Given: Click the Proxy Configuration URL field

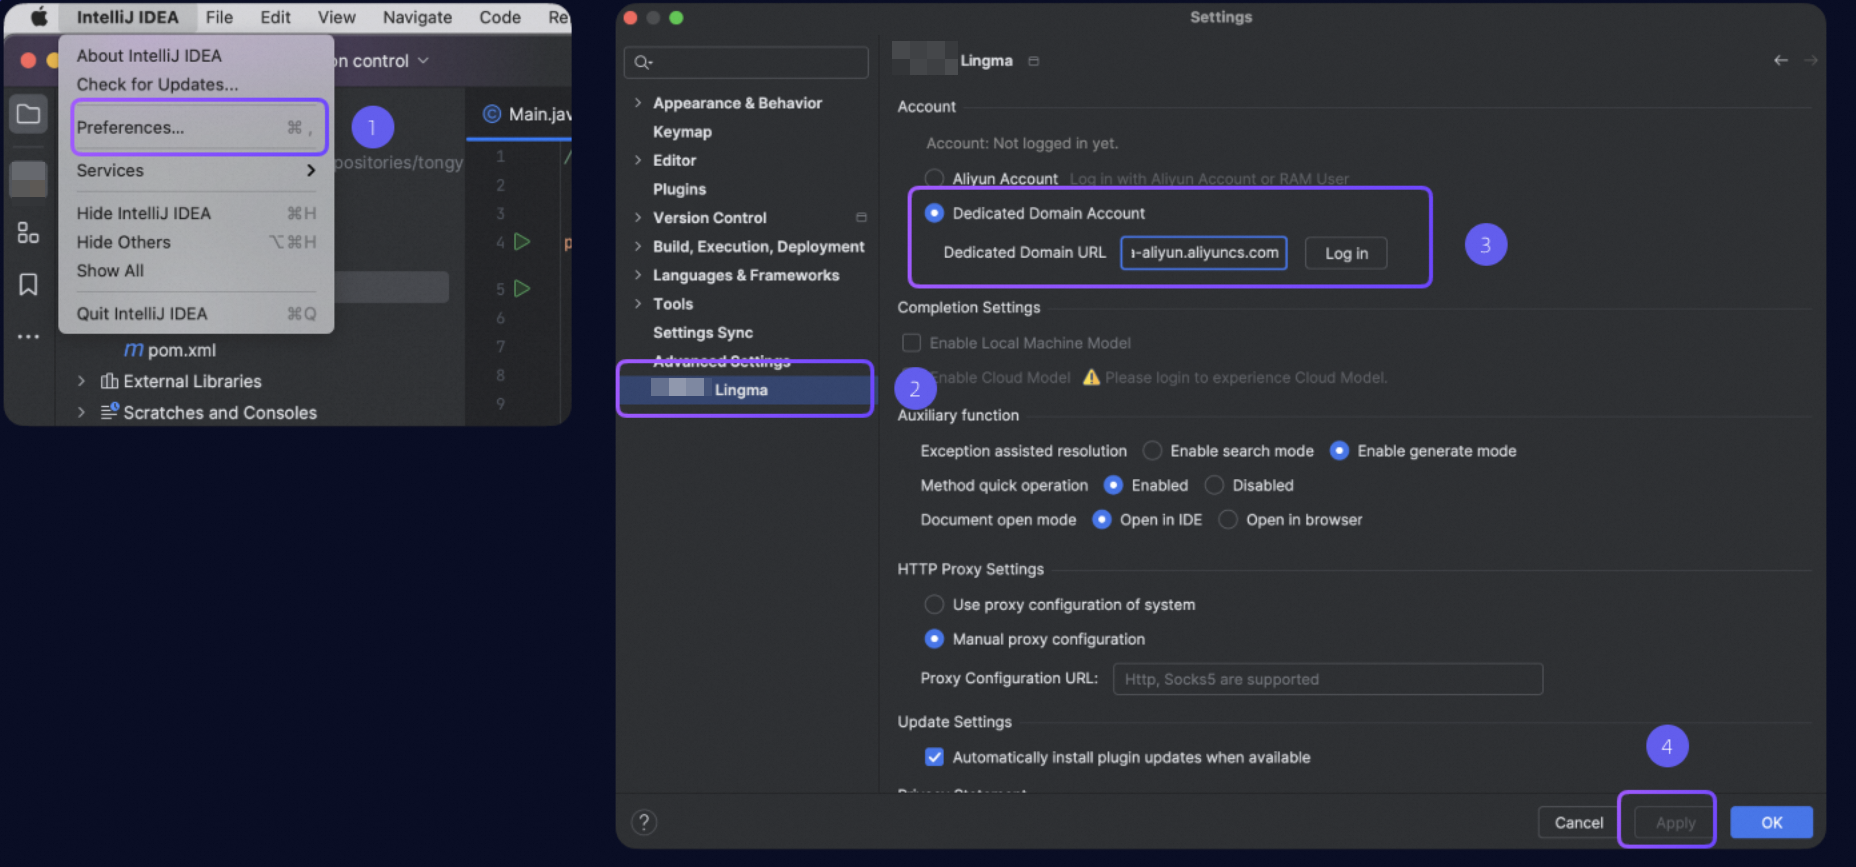Looking at the screenshot, I should [x=1327, y=679].
